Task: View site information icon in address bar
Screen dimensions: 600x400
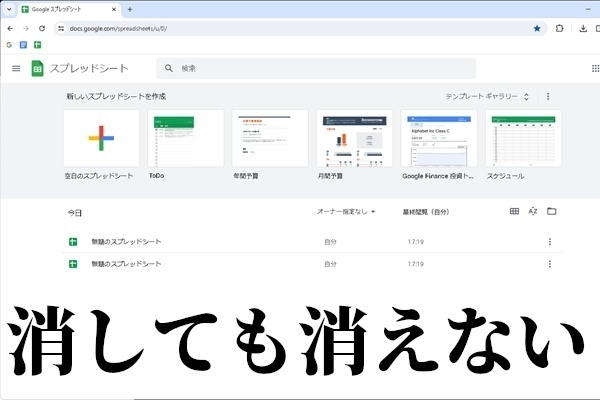Action: click(61, 28)
